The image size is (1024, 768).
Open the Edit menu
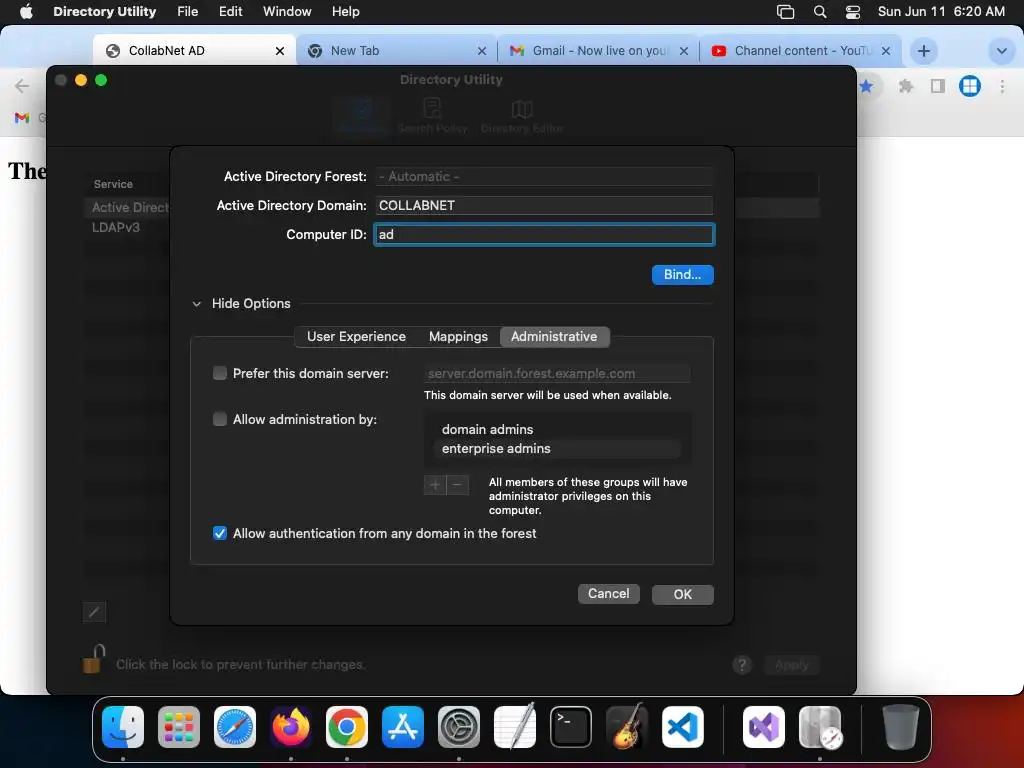point(231,12)
